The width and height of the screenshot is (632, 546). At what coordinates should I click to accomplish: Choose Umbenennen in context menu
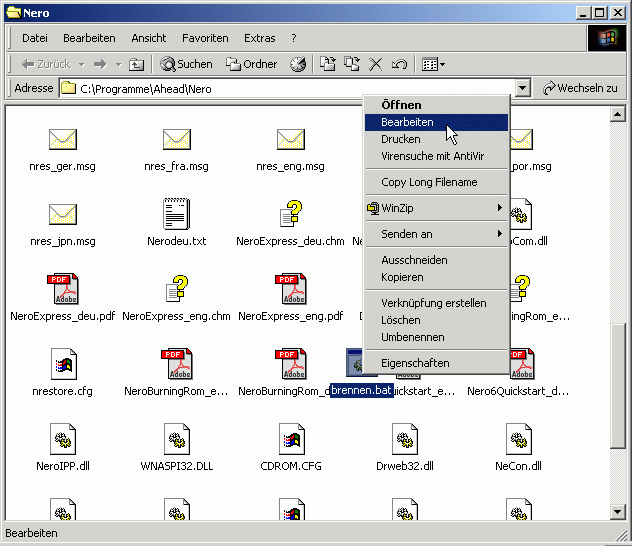pyautogui.click(x=436, y=337)
